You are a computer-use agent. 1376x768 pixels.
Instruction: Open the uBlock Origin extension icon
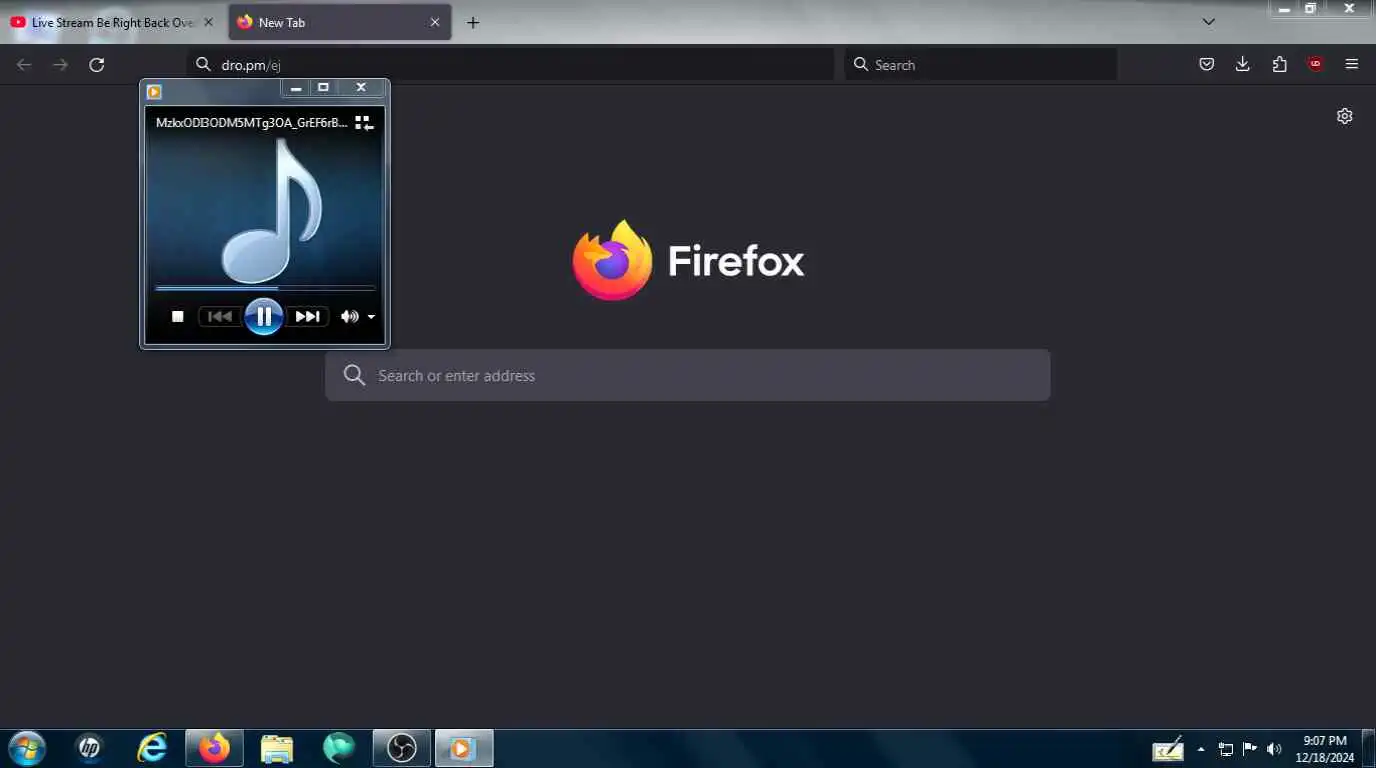[1316, 65]
